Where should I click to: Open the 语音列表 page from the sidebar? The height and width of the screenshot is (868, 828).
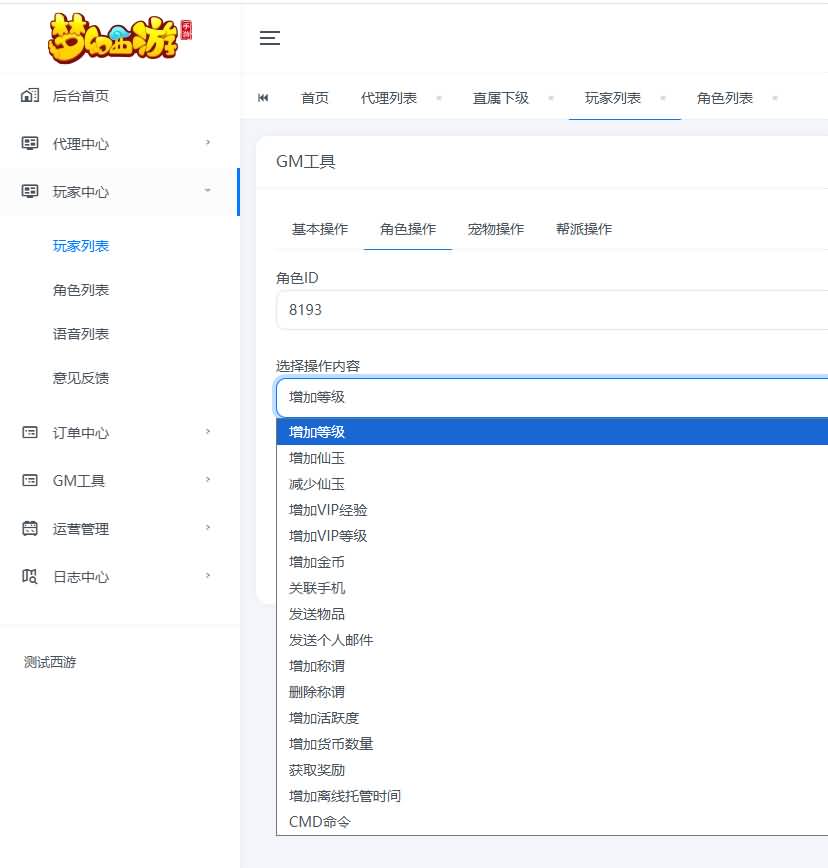coord(80,333)
